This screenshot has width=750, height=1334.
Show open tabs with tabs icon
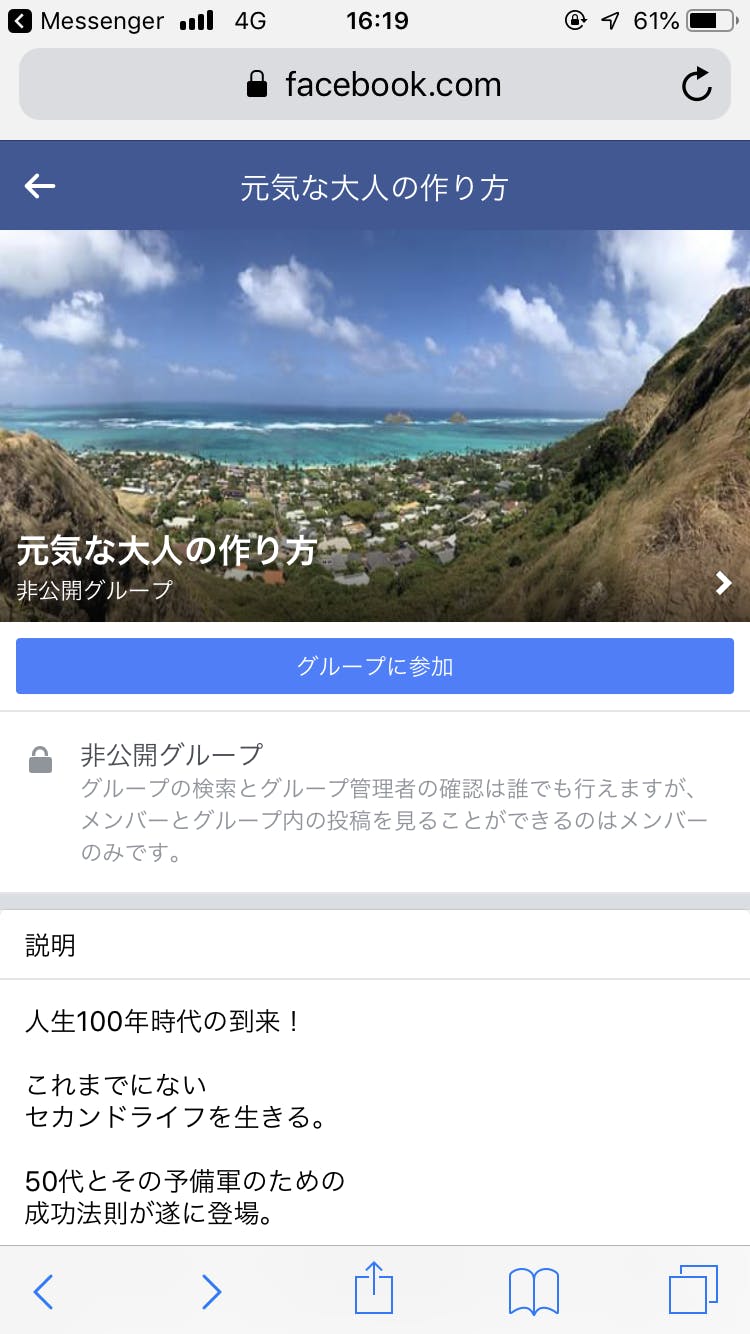click(693, 1290)
